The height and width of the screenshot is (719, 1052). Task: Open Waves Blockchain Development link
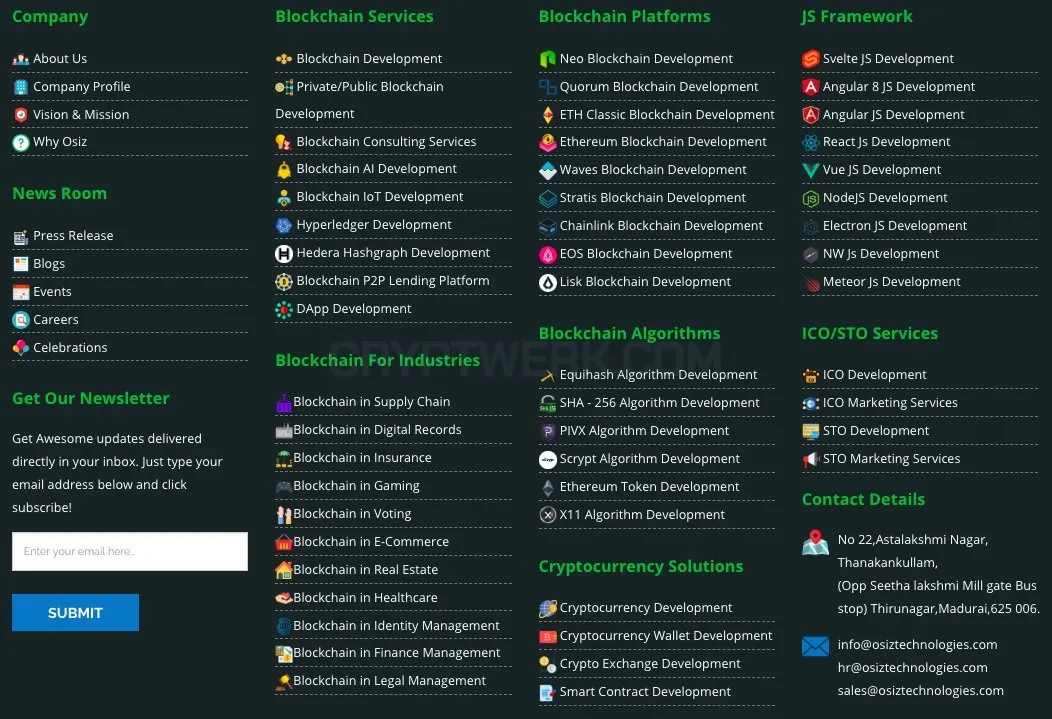(653, 170)
